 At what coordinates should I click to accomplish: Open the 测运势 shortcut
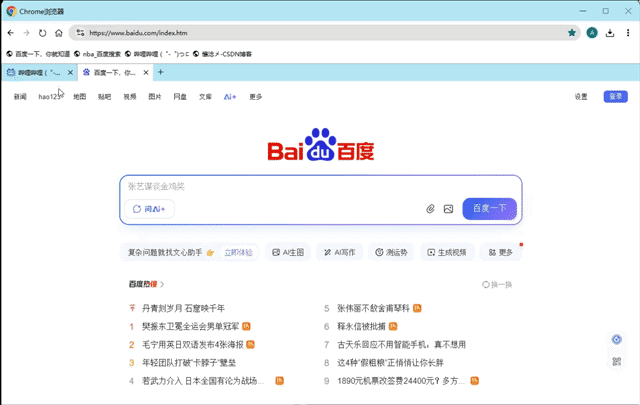391,253
